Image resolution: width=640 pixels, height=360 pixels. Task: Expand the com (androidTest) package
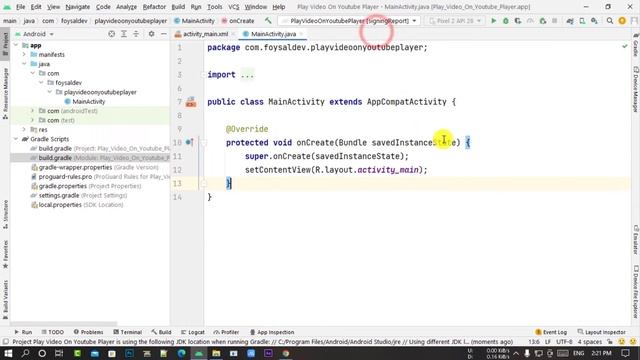(33, 111)
